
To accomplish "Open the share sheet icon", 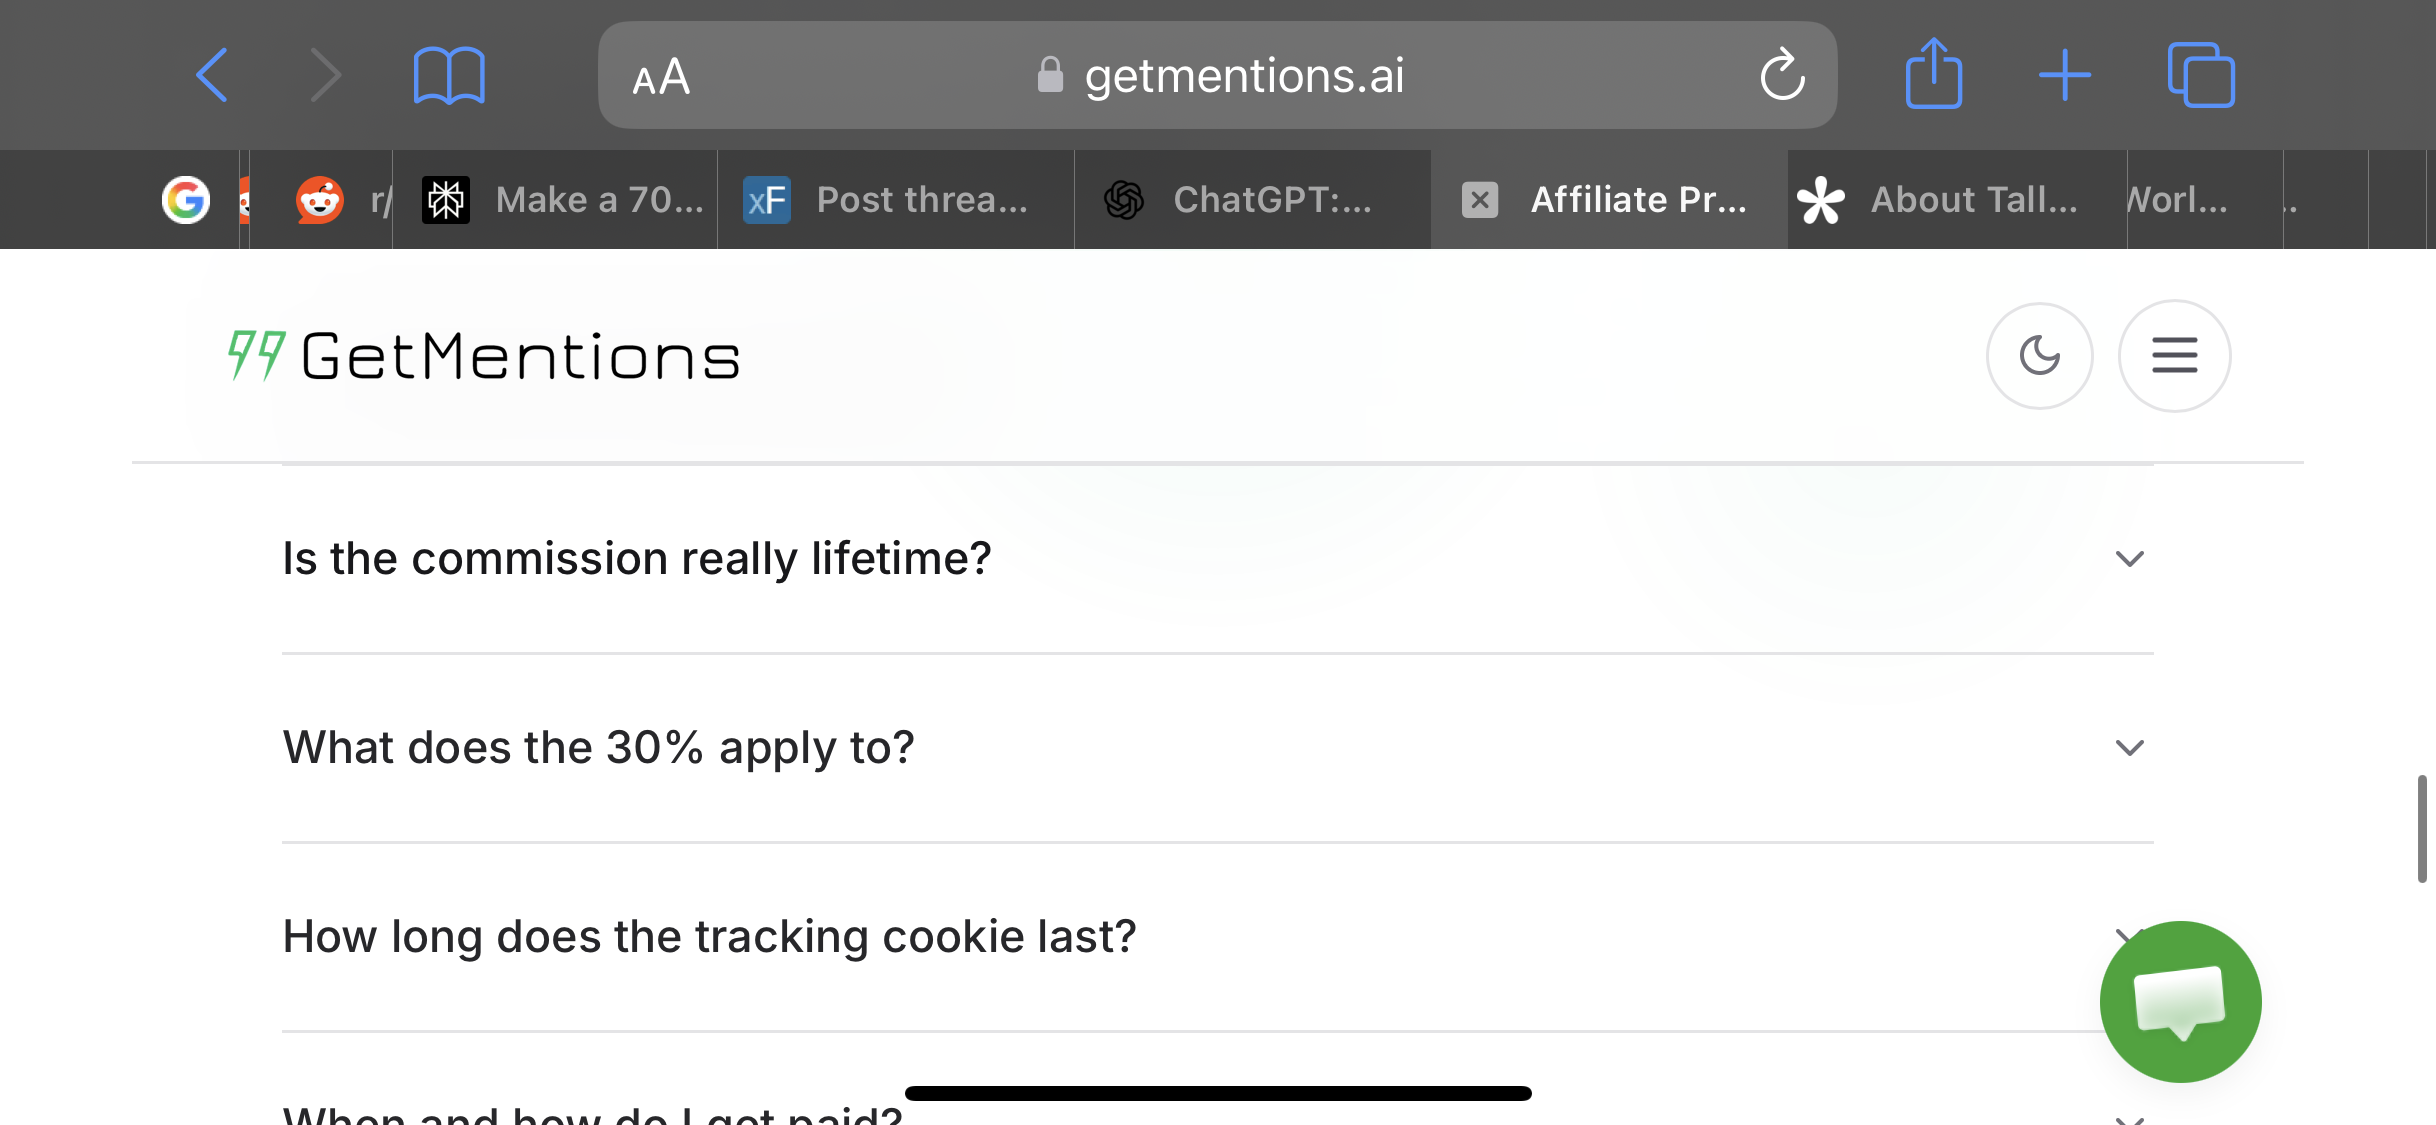I will [x=1934, y=73].
